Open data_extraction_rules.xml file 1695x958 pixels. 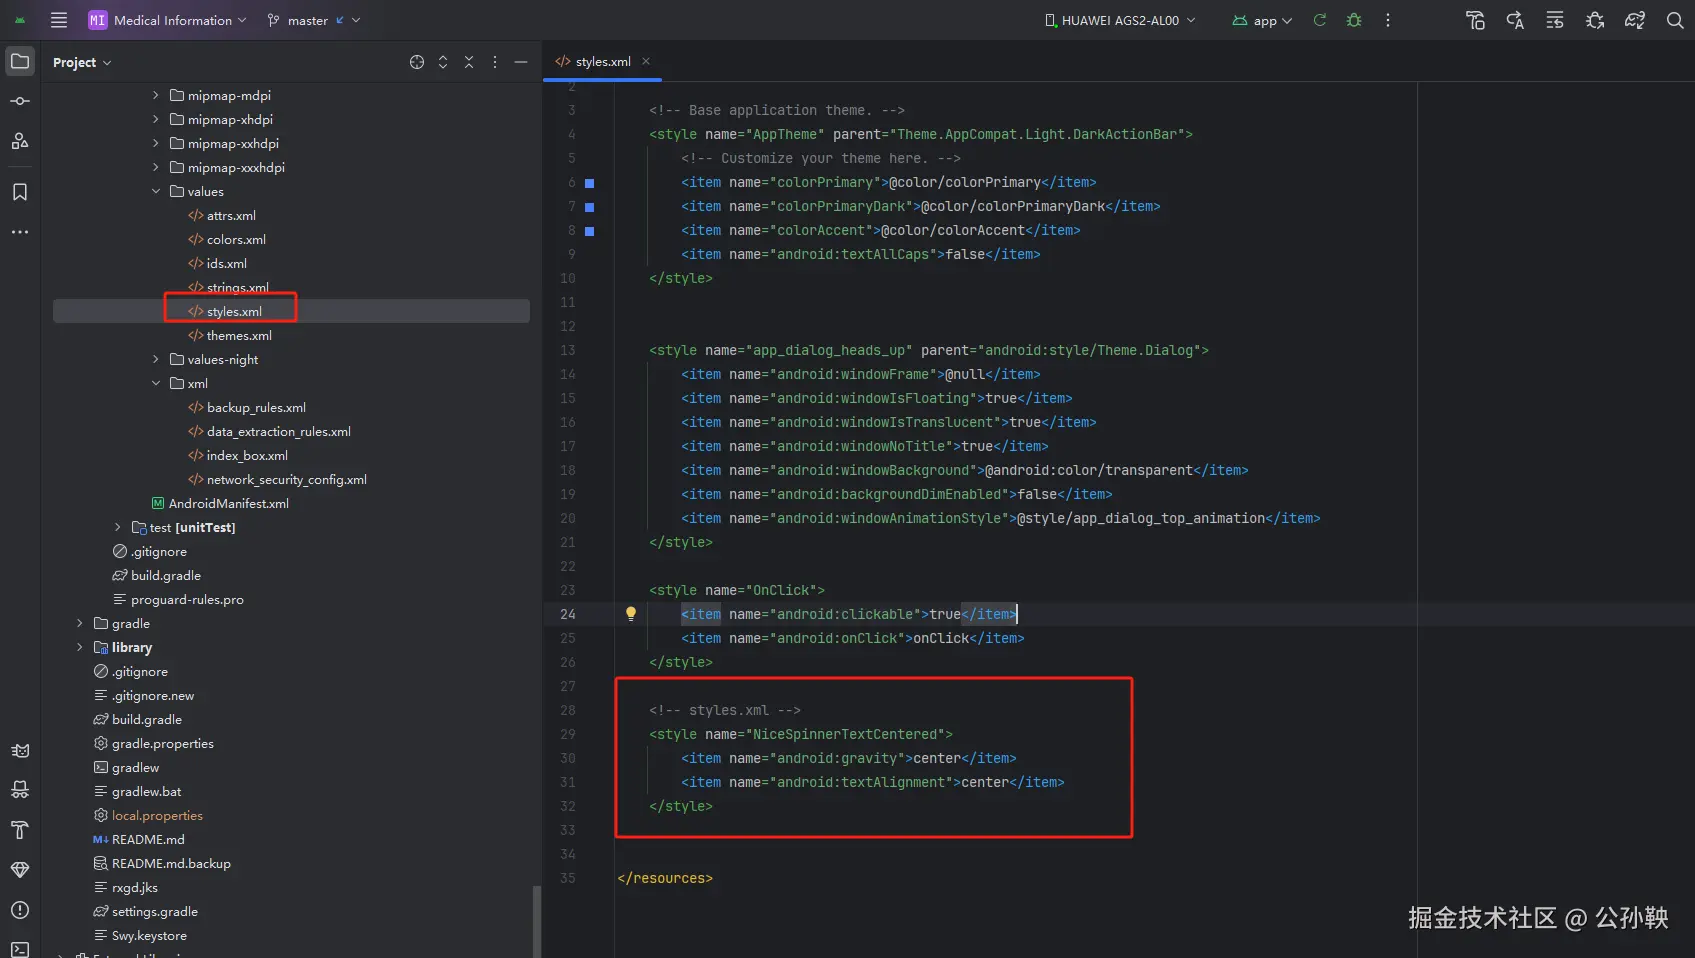click(278, 431)
